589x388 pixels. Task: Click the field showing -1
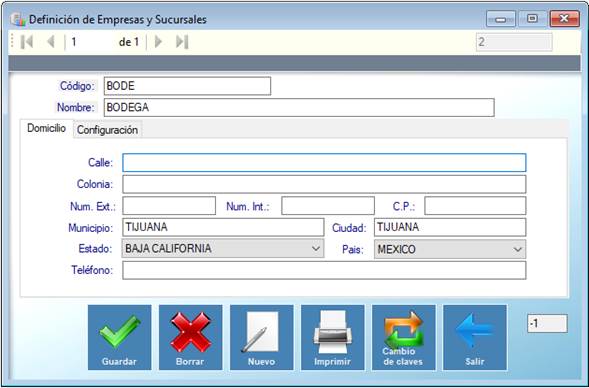coord(547,323)
